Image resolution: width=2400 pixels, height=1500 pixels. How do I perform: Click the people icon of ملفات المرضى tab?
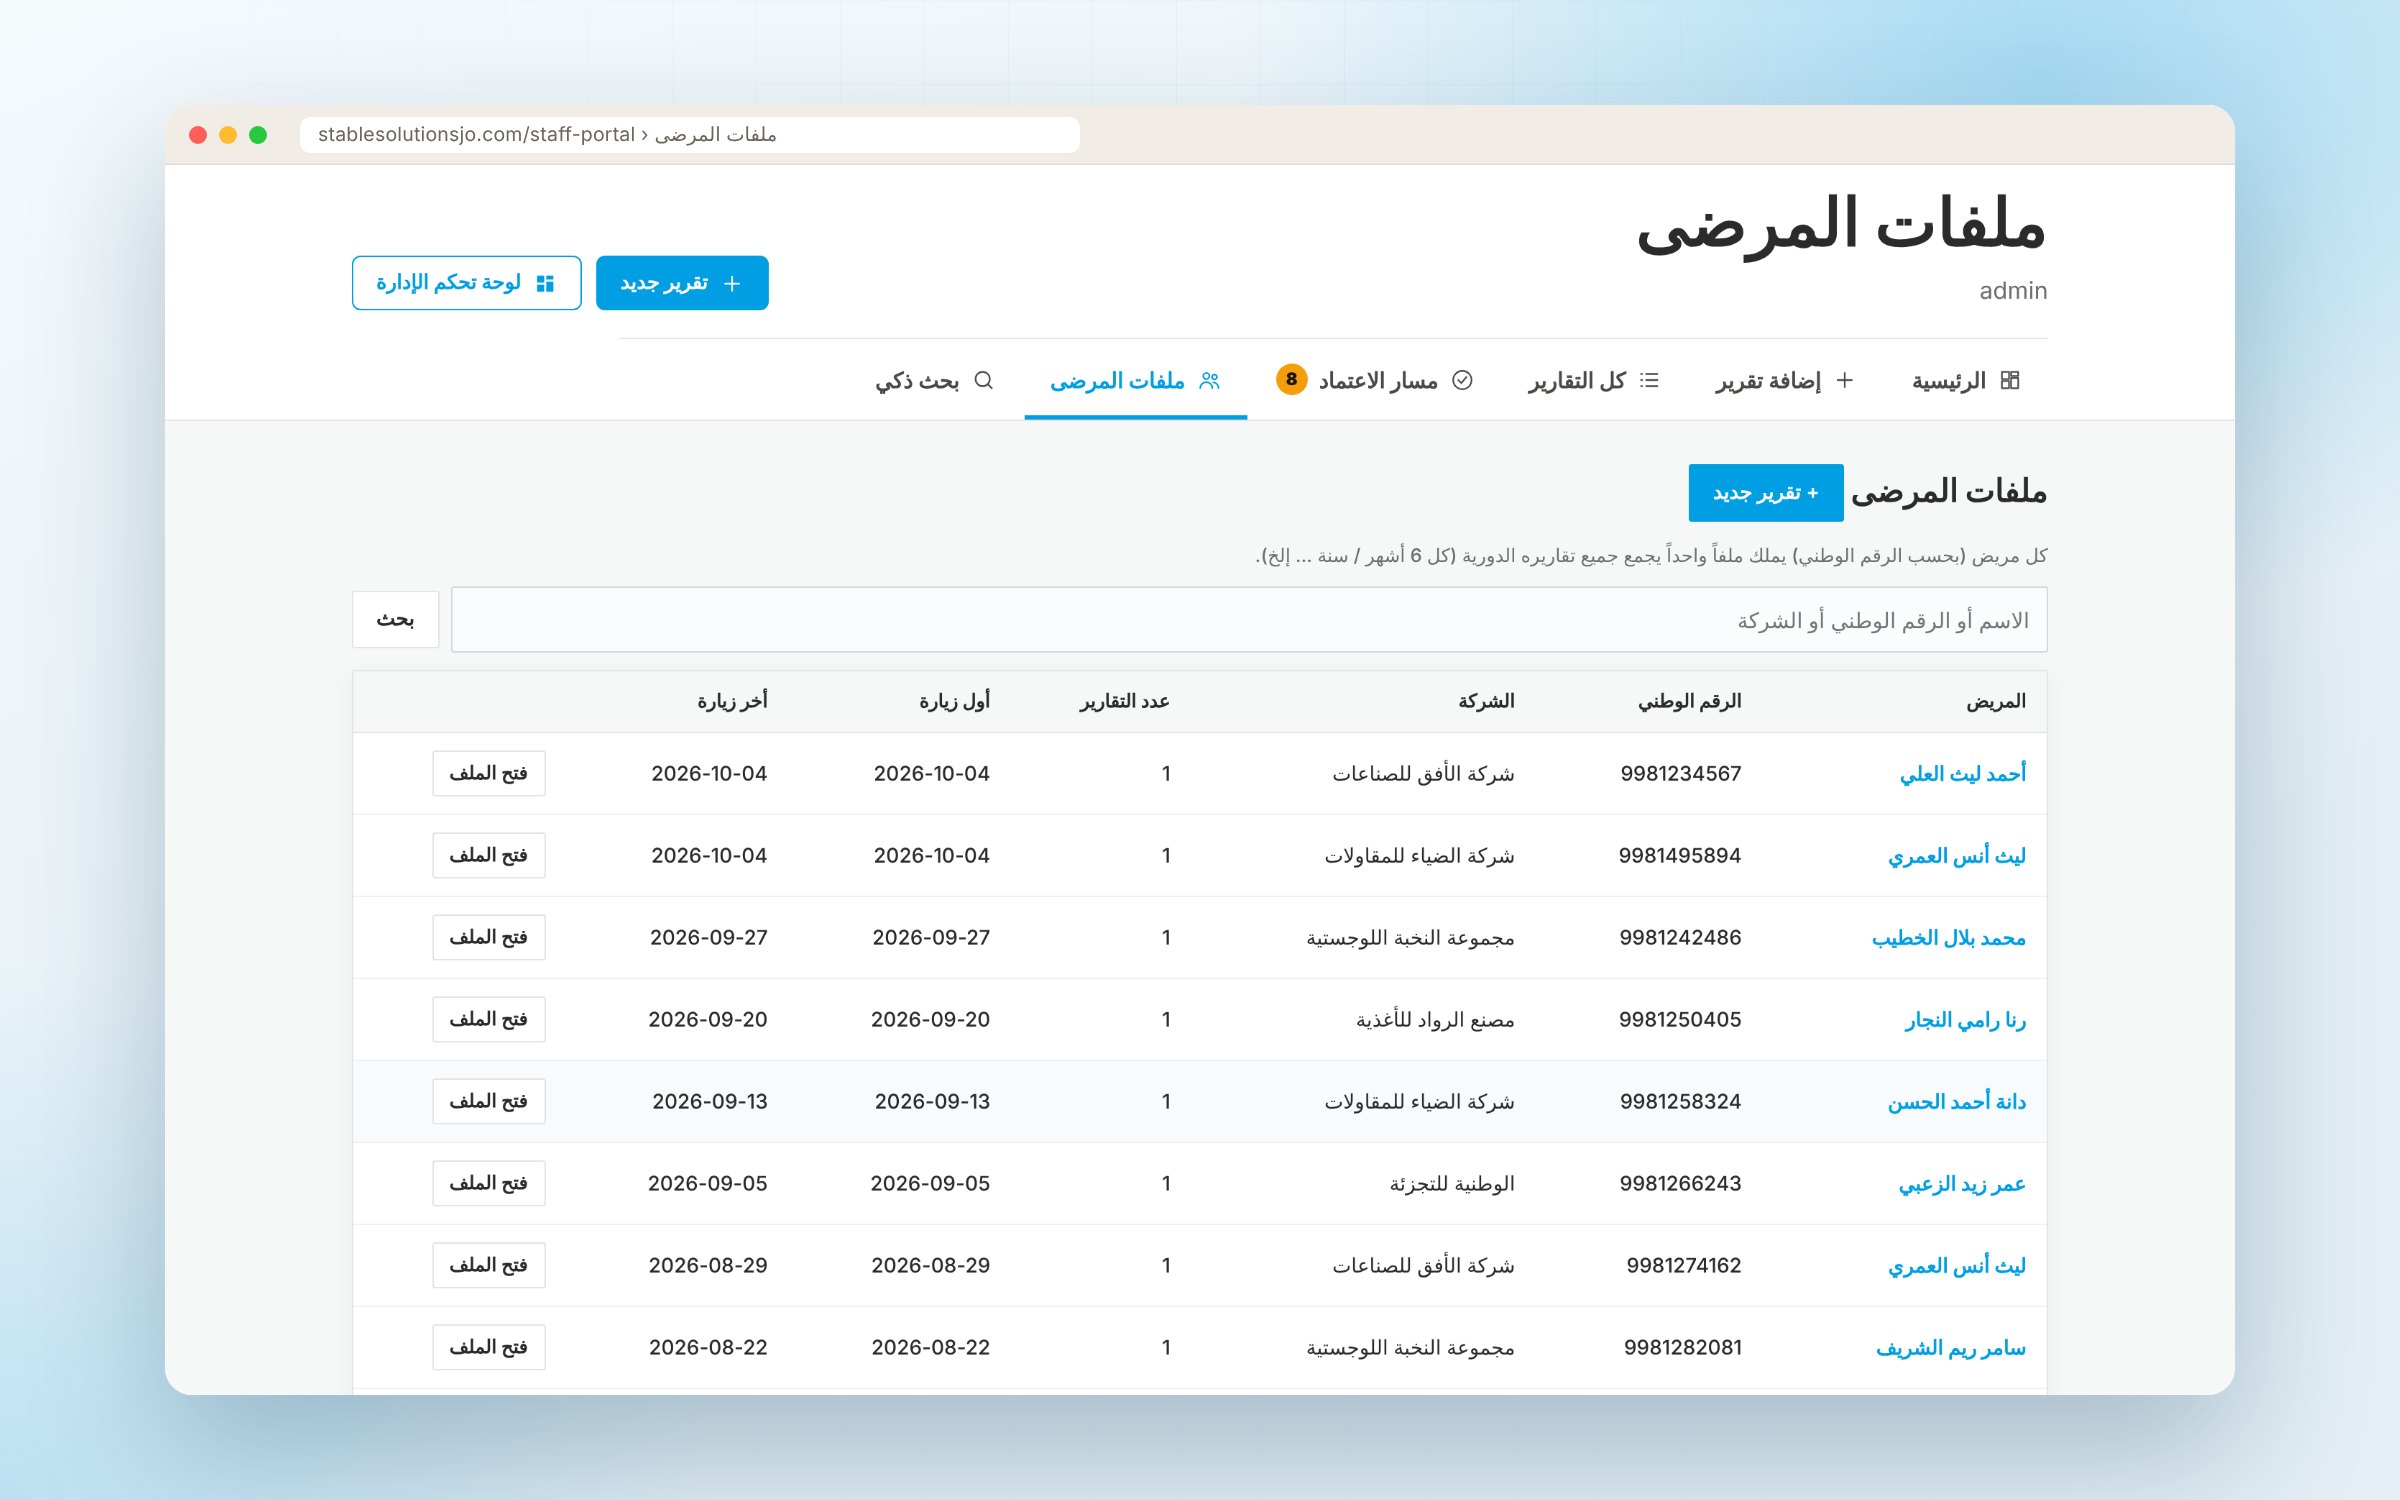tap(1210, 381)
